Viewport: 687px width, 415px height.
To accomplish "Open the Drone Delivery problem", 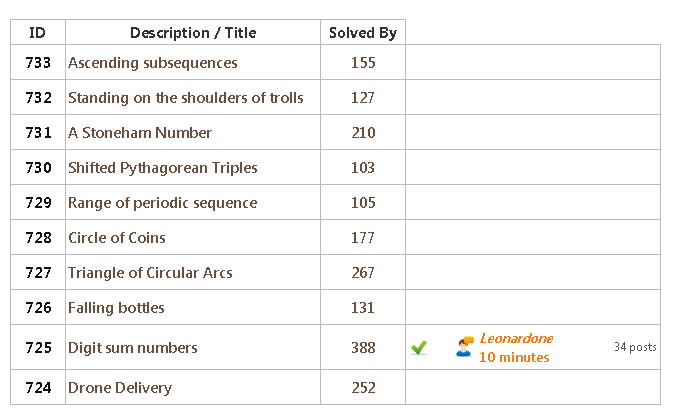I will (120, 388).
